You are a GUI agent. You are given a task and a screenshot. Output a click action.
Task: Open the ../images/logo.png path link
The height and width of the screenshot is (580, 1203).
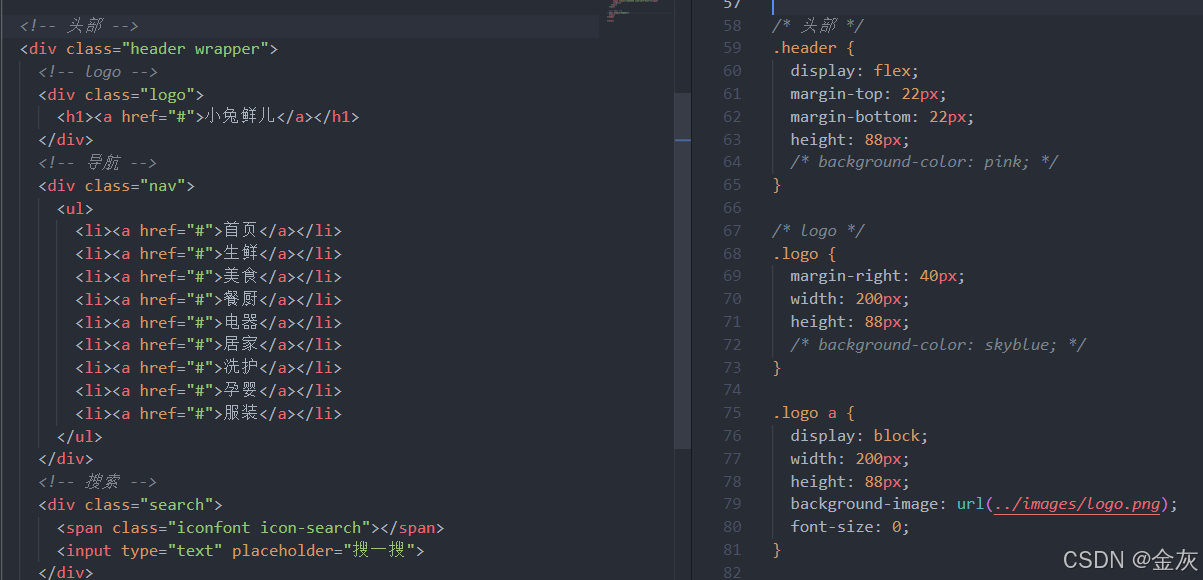(1077, 504)
